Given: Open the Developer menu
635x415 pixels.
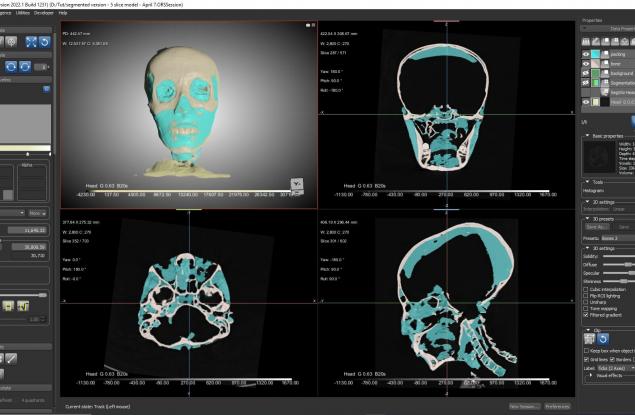Looking at the screenshot, I should tap(45, 13).
